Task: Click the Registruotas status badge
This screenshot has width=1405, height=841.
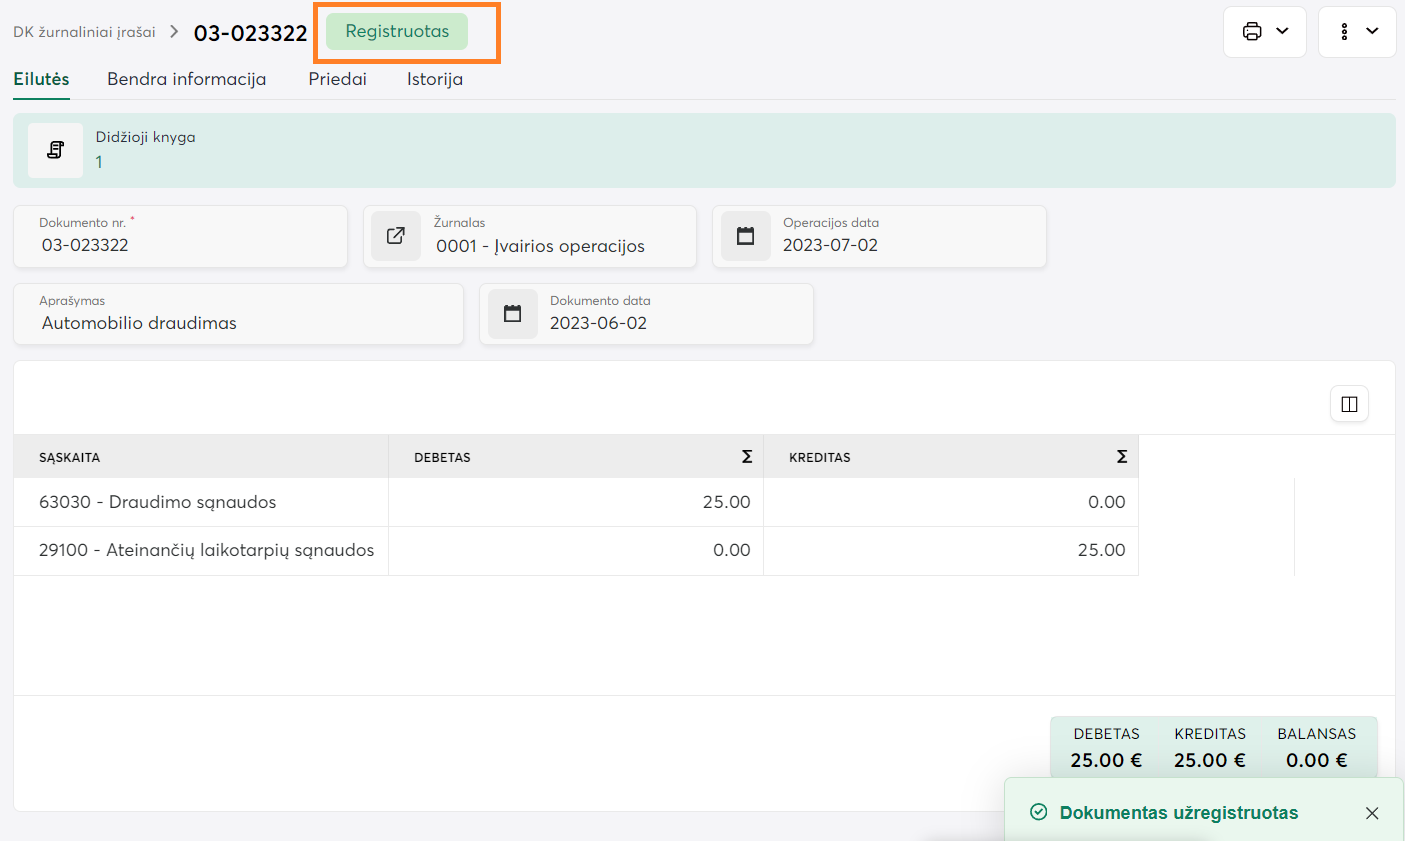Action: click(397, 31)
